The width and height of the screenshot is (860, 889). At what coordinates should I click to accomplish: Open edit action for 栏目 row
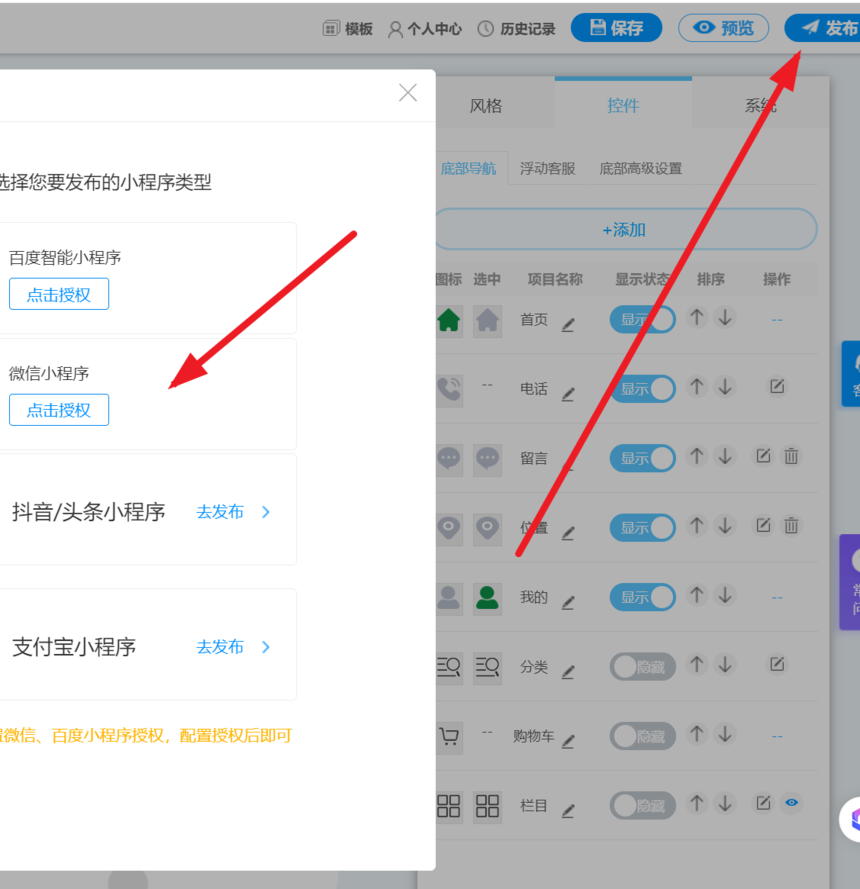click(764, 803)
